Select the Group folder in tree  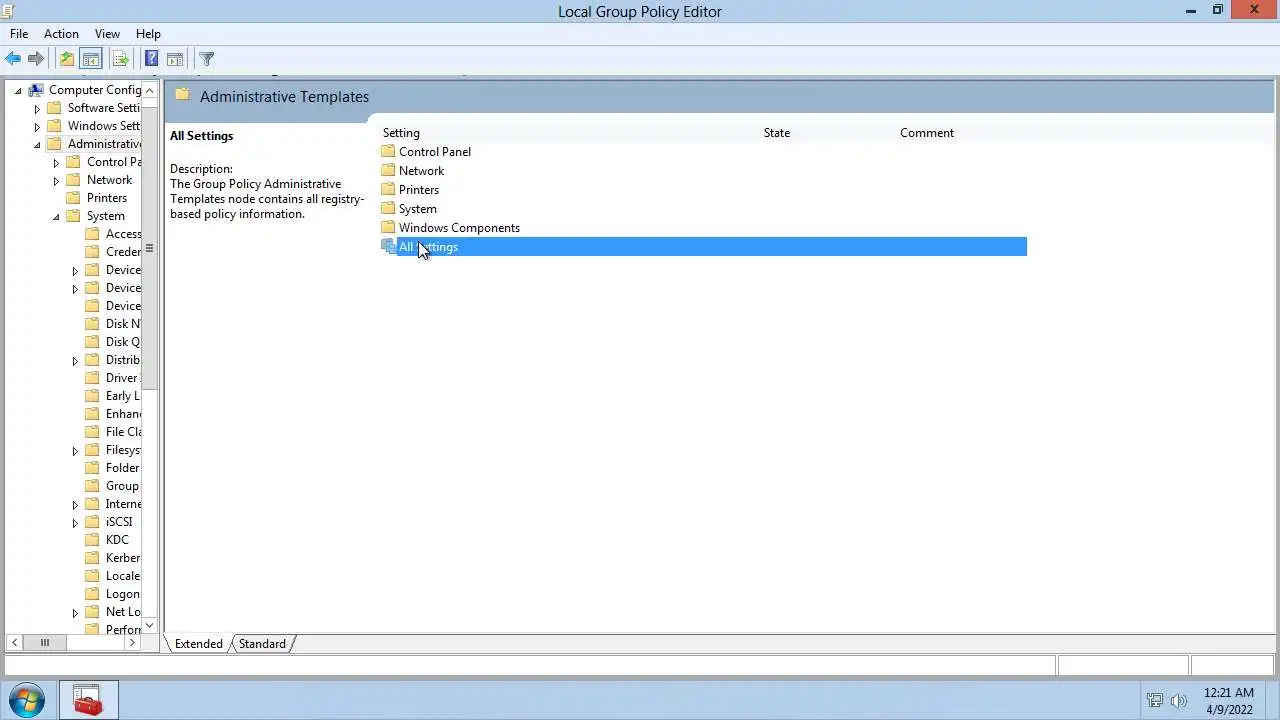pyautogui.click(x=122, y=486)
